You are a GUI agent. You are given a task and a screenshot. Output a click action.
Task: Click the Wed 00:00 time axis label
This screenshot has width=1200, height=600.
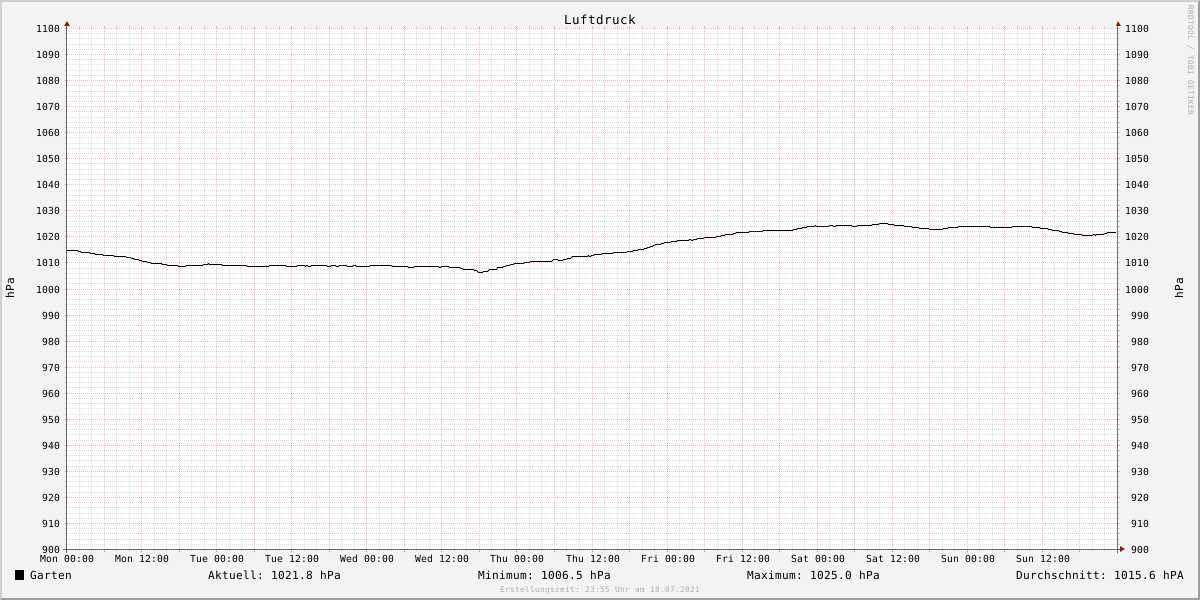[x=367, y=559]
